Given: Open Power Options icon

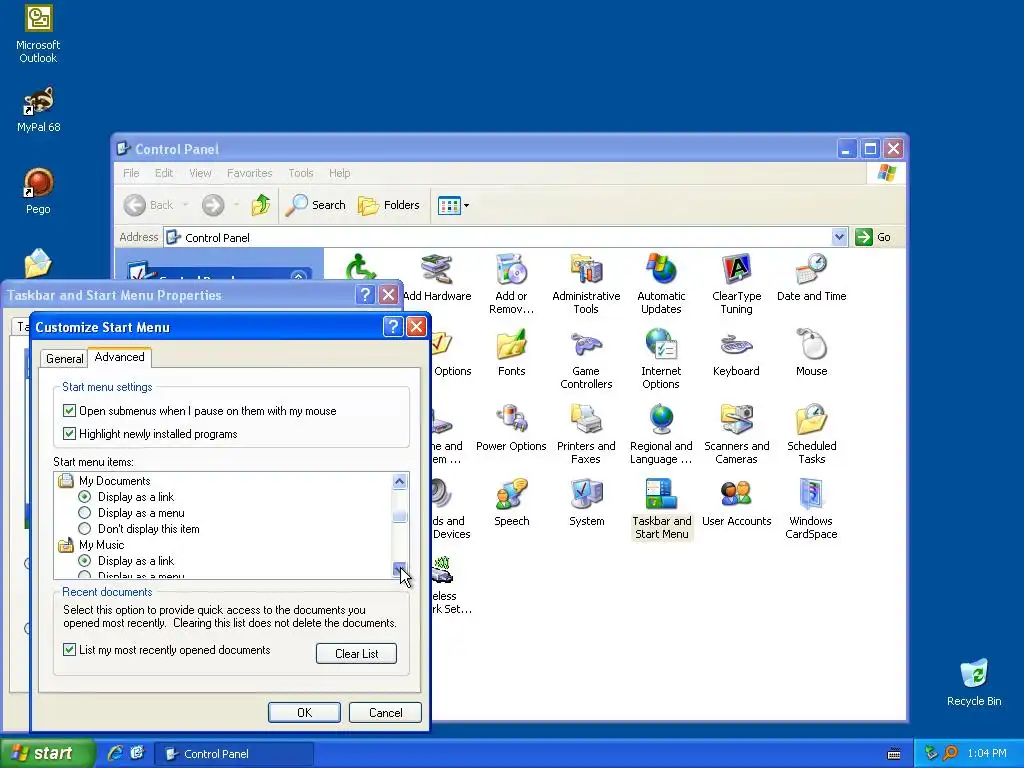Looking at the screenshot, I should [511, 428].
